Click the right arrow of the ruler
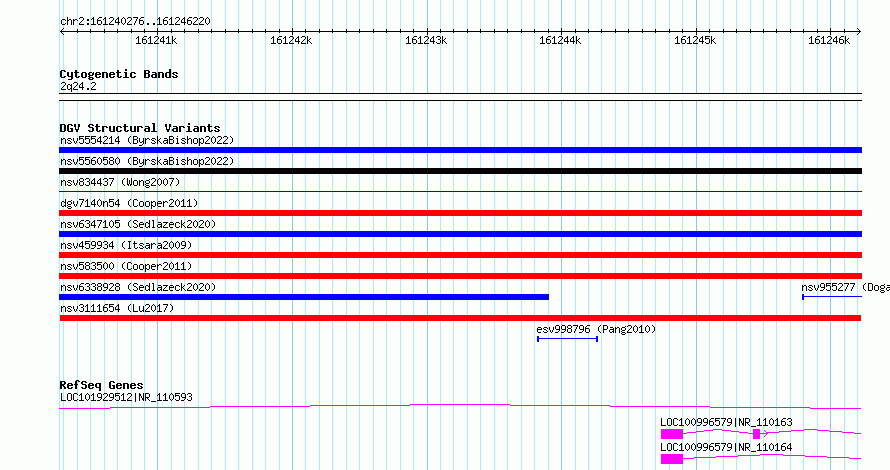Viewport: 890px width, 470px height. pos(859,32)
